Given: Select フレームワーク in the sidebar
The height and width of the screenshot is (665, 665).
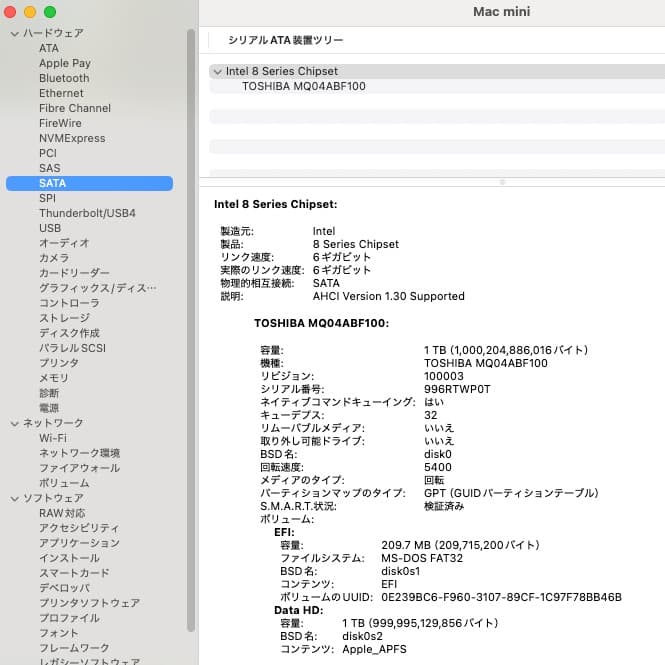Looking at the screenshot, I should coord(74,648).
